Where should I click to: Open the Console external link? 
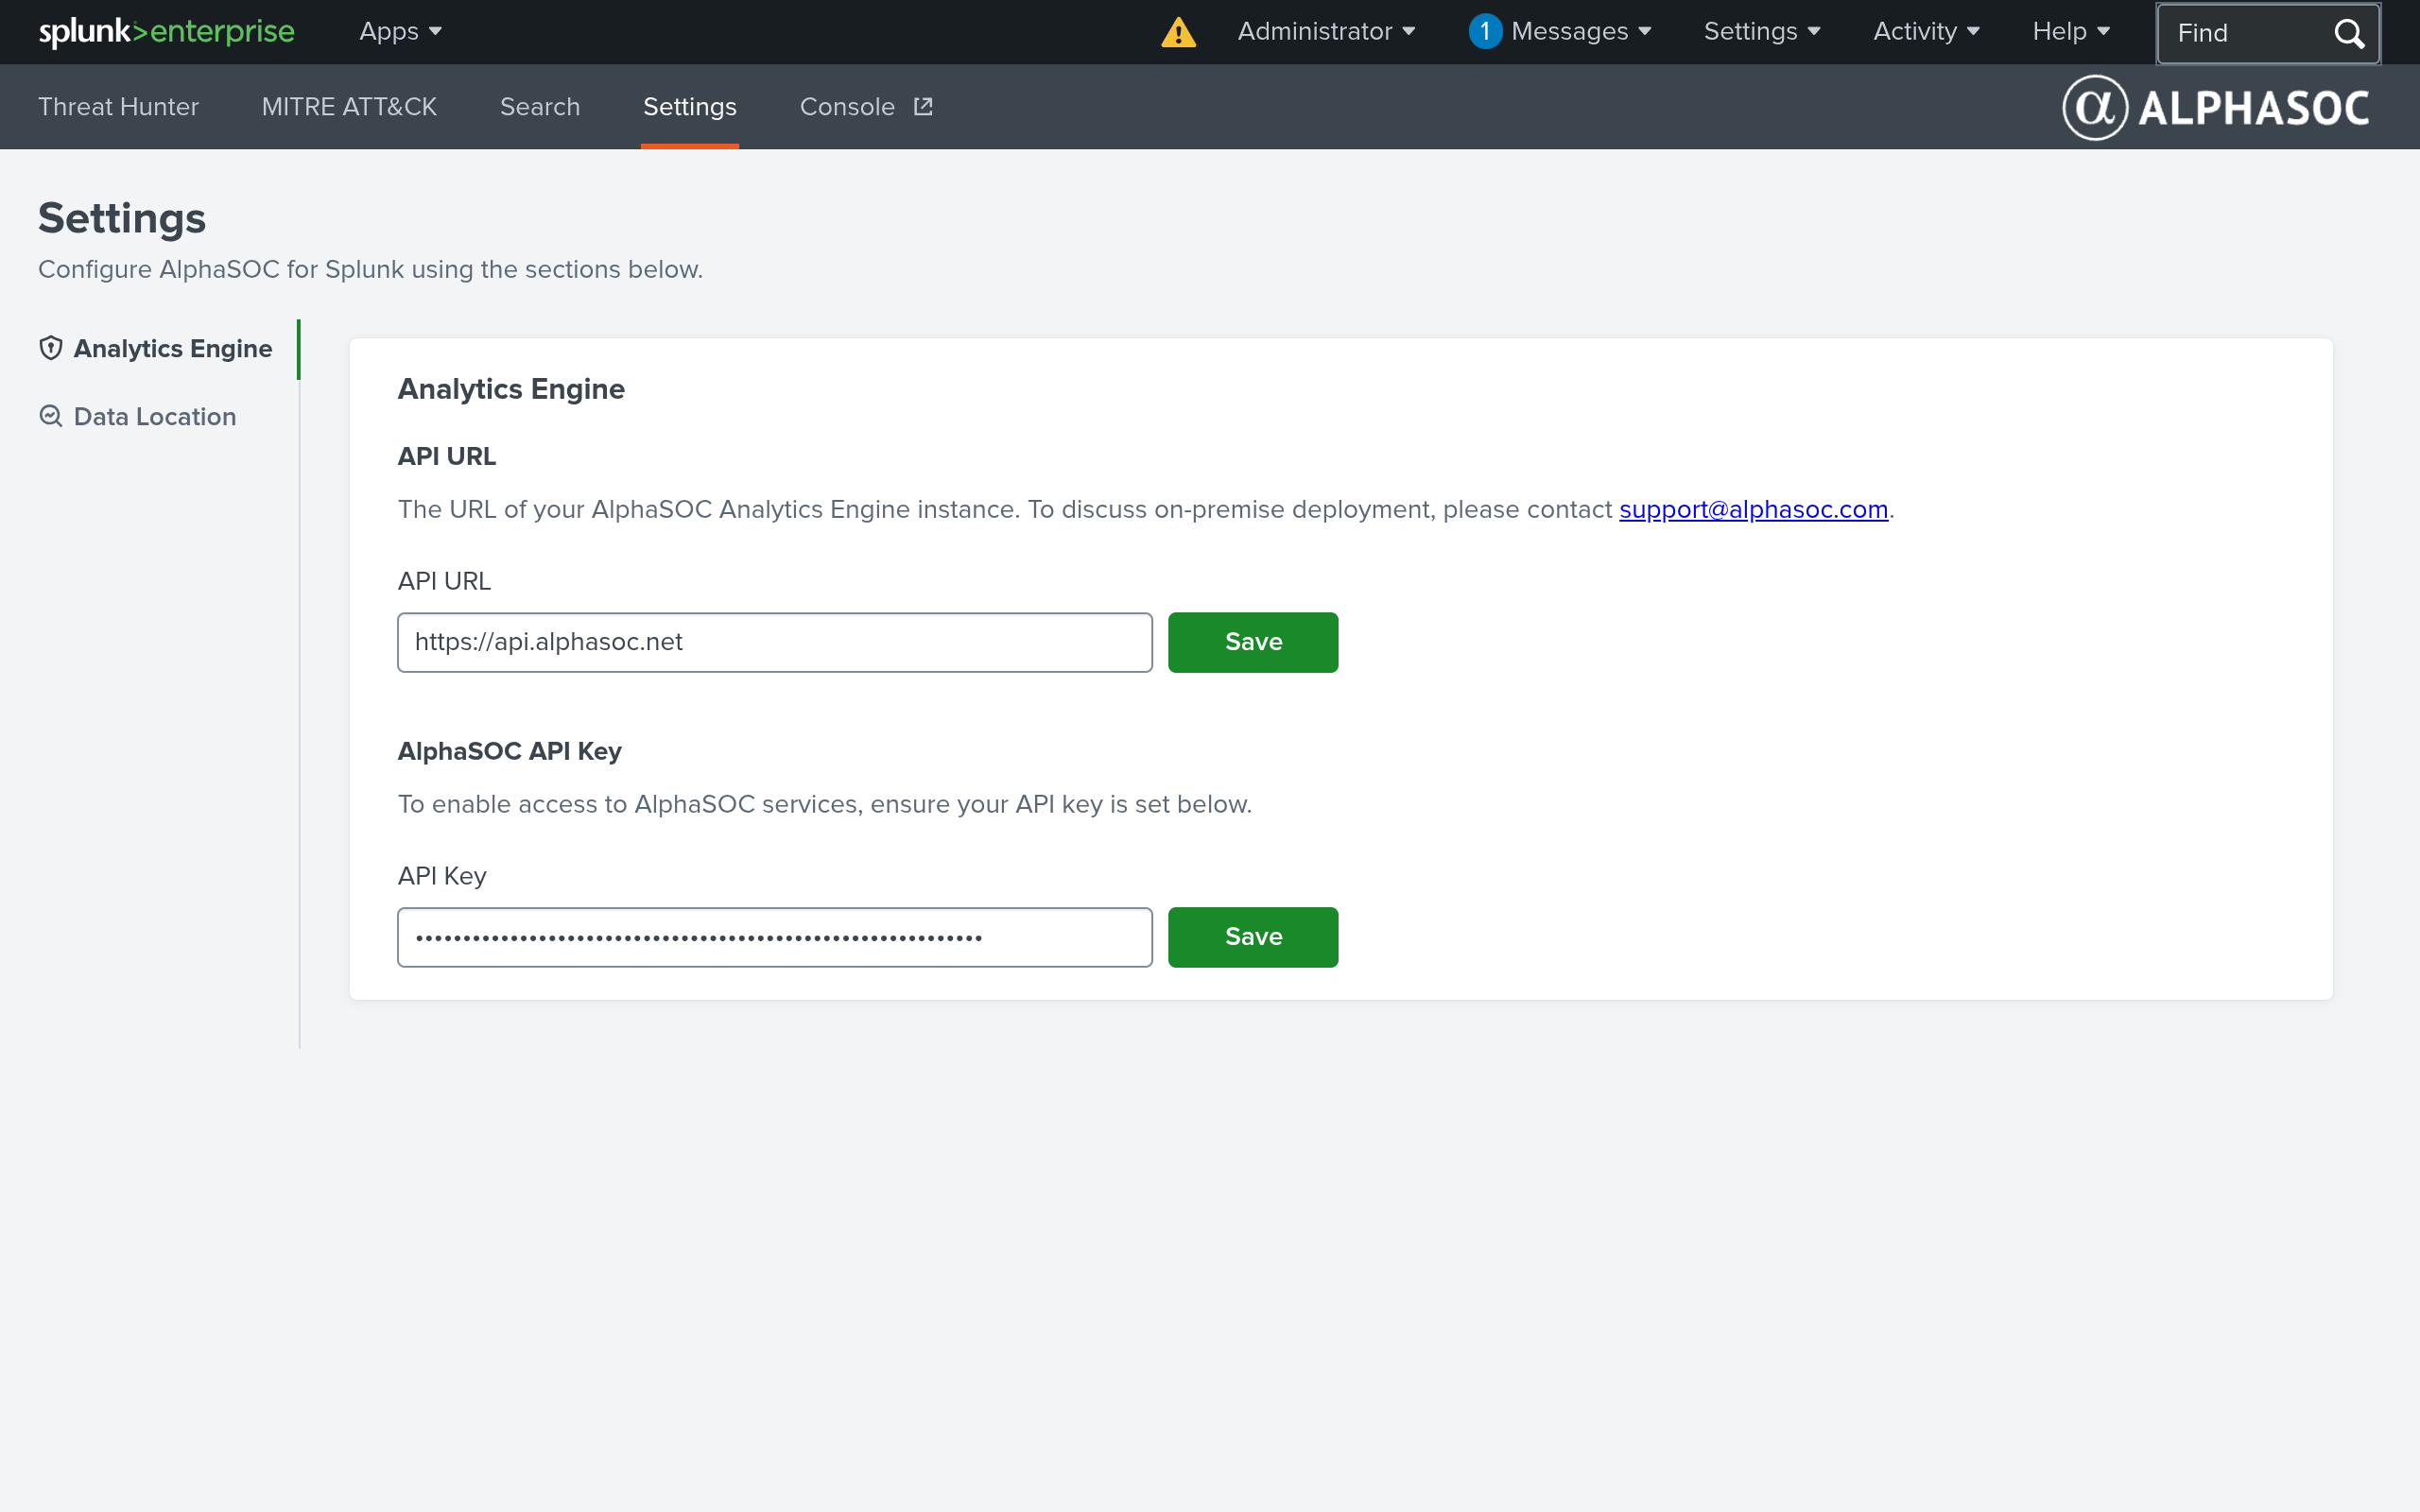866,107
